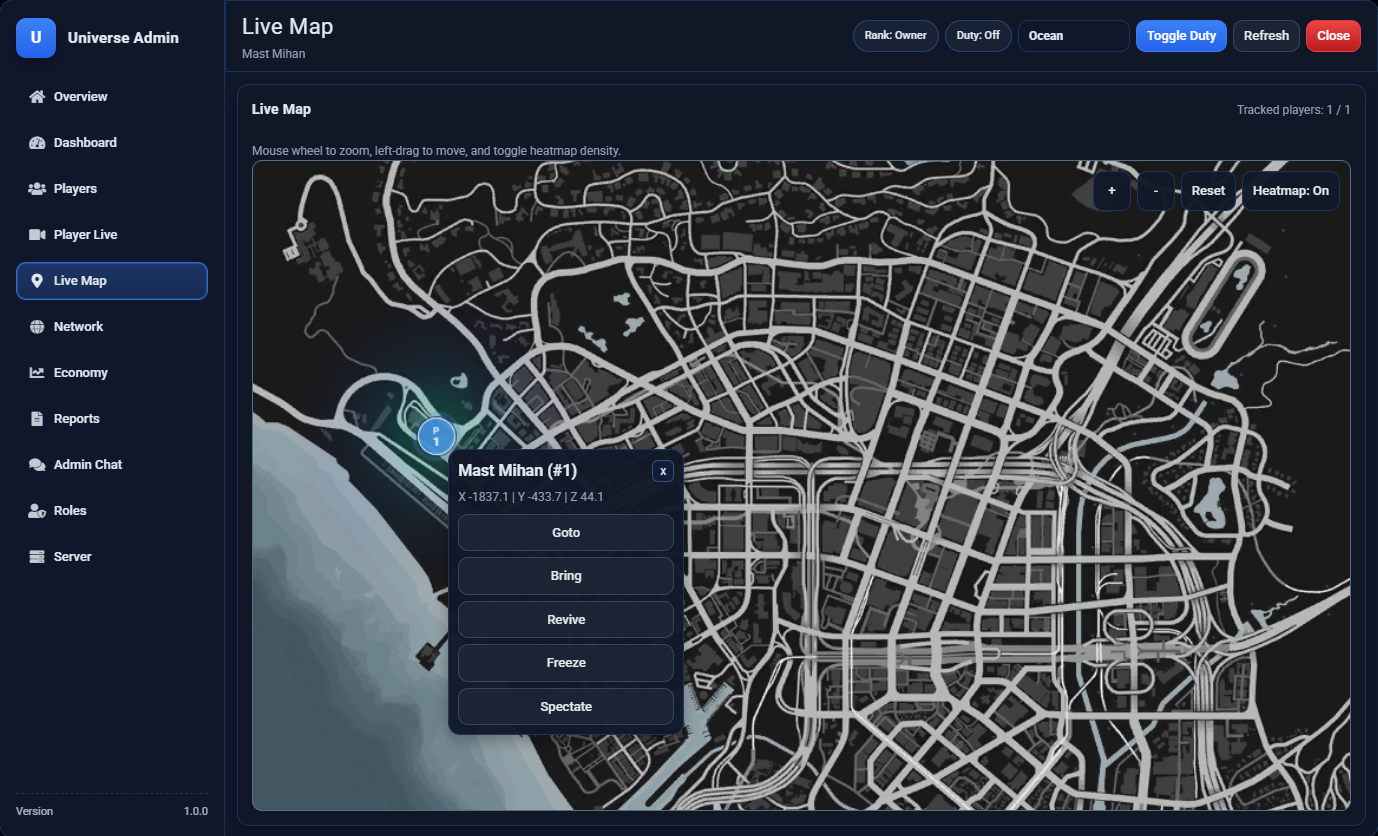Select the P1 player marker on map
This screenshot has height=836, width=1378.
436,436
